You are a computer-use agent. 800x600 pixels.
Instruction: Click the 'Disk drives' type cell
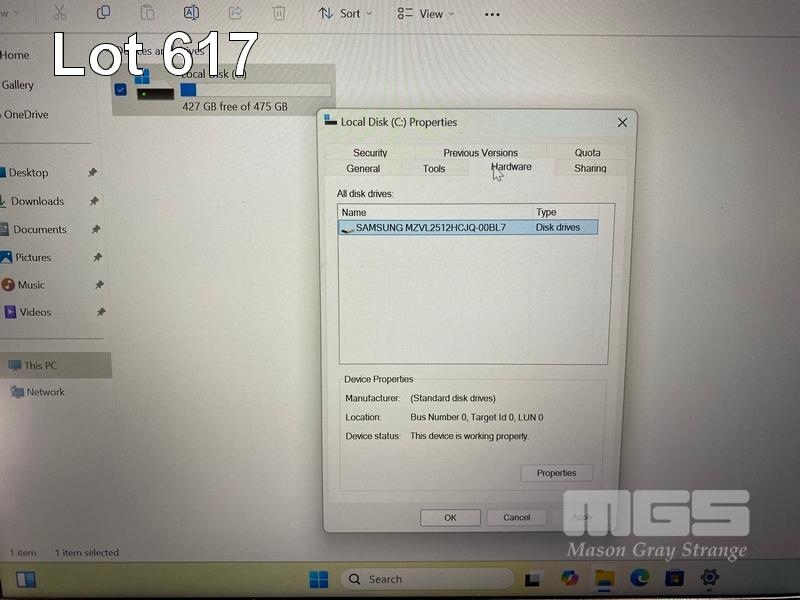[x=558, y=228]
